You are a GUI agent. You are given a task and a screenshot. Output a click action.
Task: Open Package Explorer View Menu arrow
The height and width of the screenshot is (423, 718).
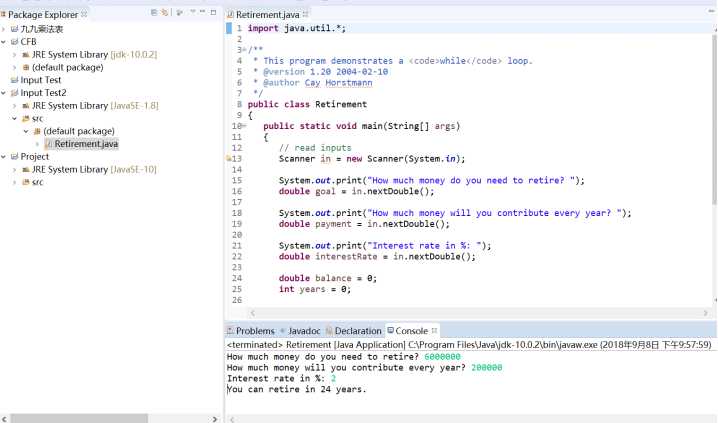click(193, 12)
